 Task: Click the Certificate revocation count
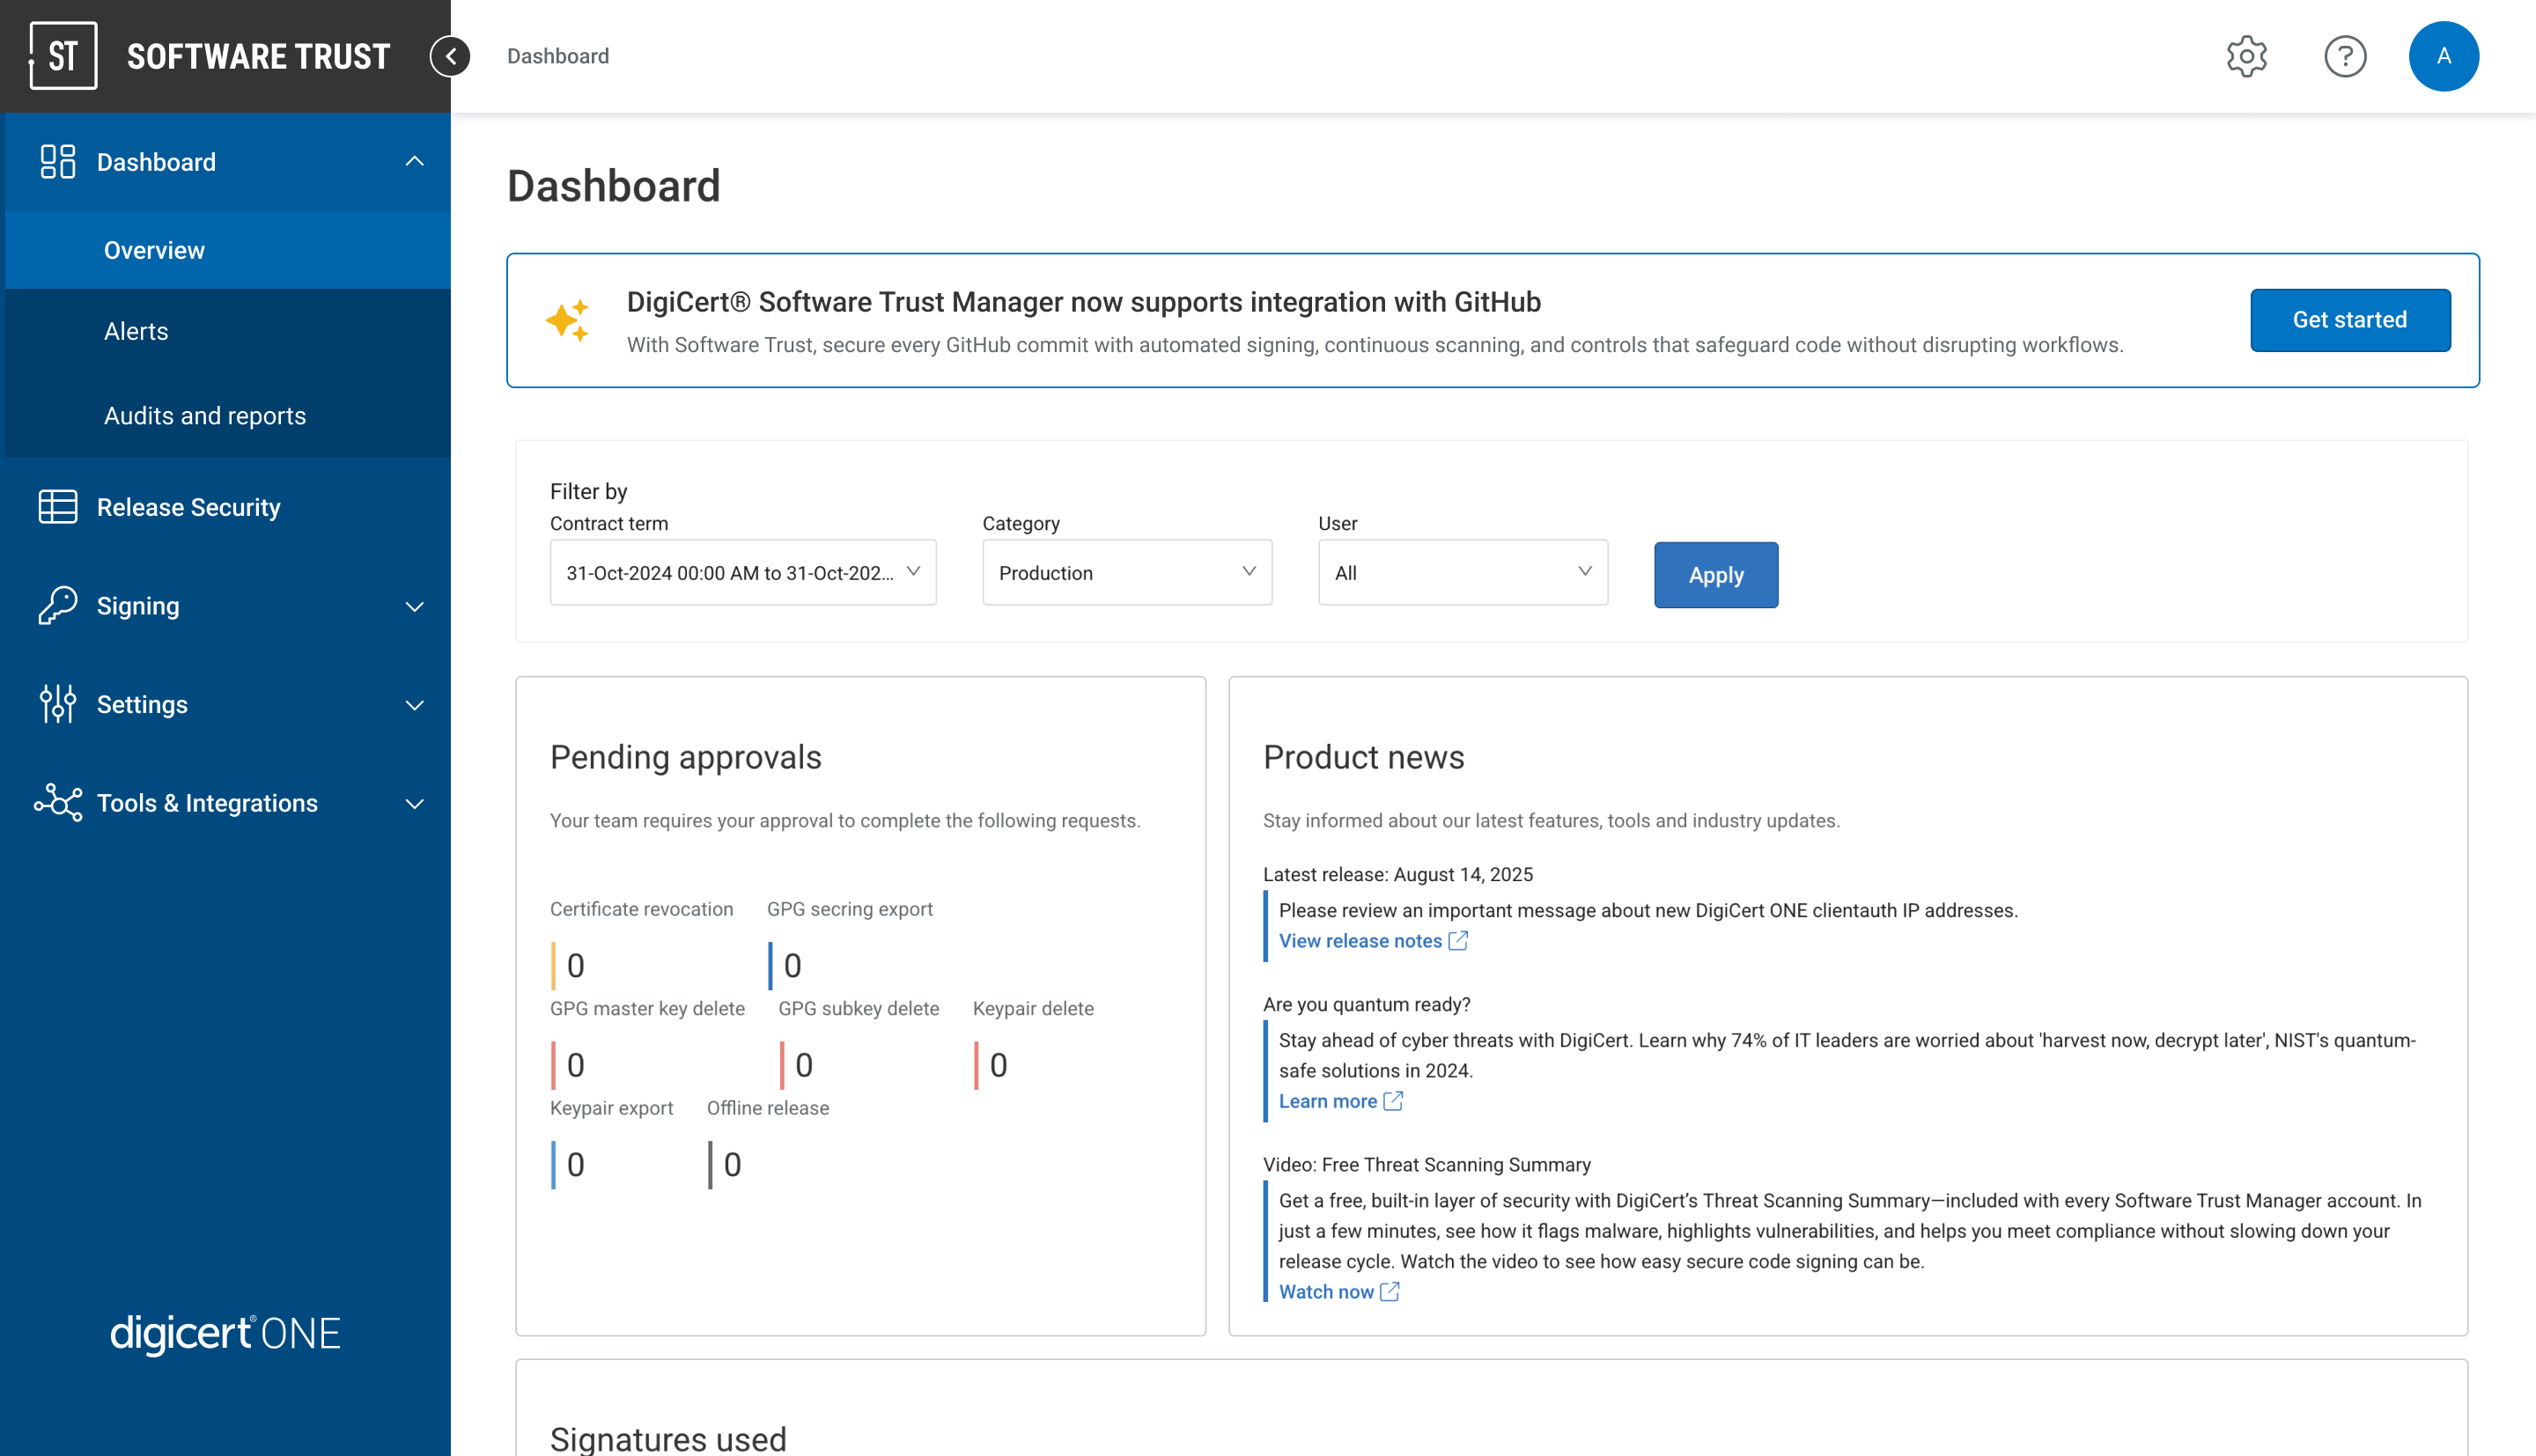(575, 965)
